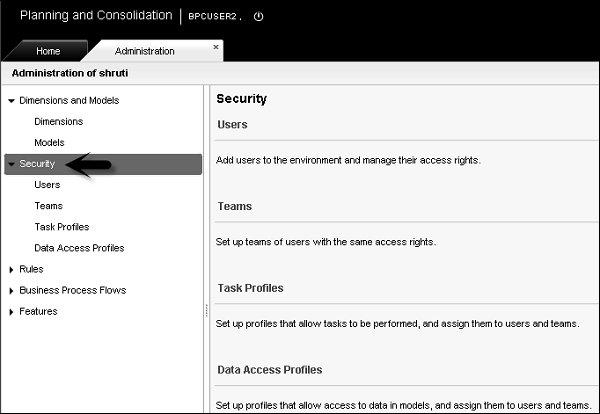Select Users under Security in sidebar
Screen dimensions: 600x414
47,185
